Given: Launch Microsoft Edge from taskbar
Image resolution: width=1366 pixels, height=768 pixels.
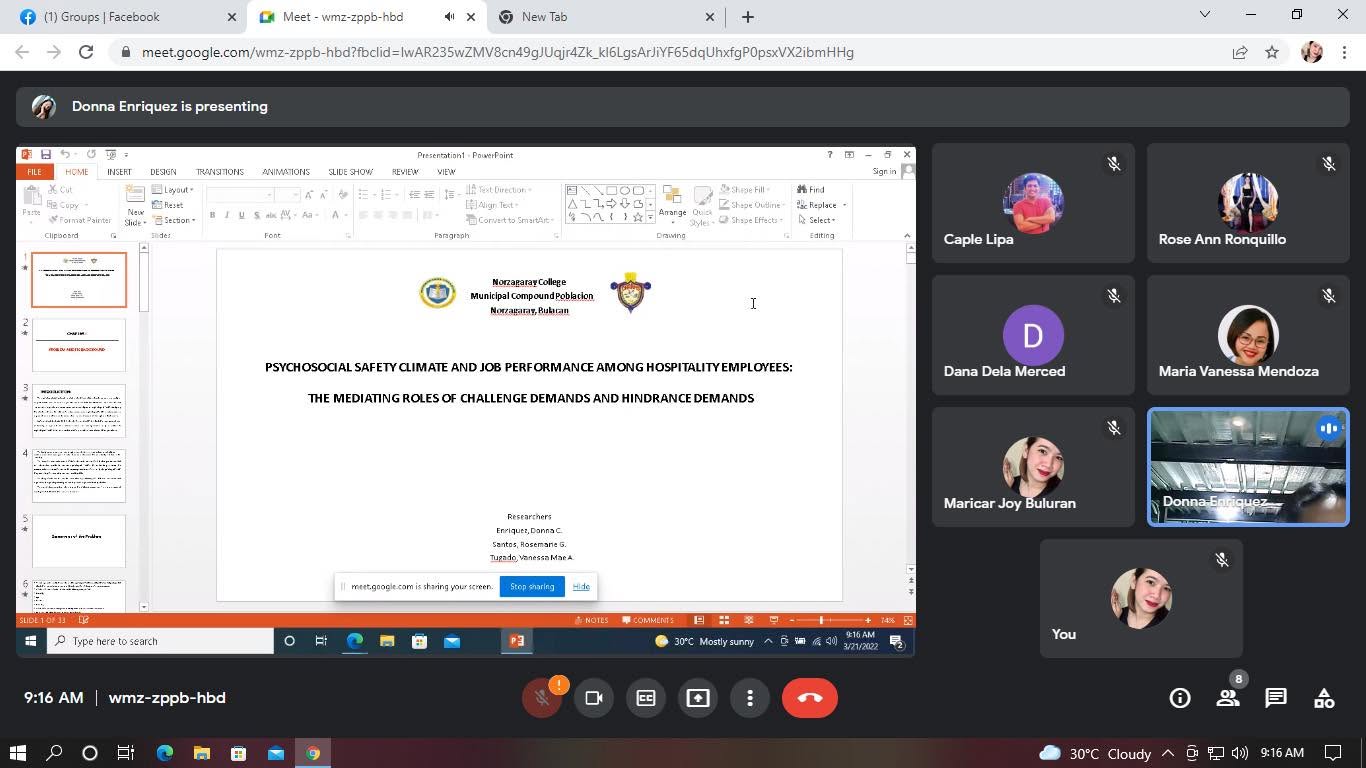Looking at the screenshot, I should point(165,753).
